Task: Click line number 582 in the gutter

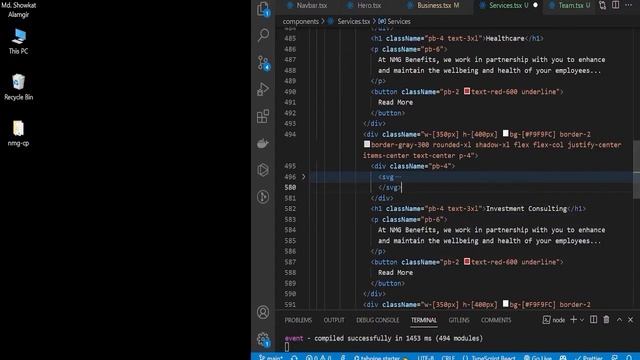Action: tap(290, 209)
